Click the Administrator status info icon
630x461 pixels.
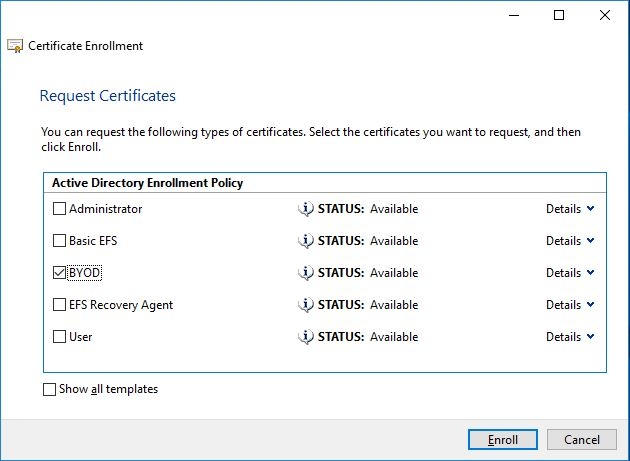(306, 209)
